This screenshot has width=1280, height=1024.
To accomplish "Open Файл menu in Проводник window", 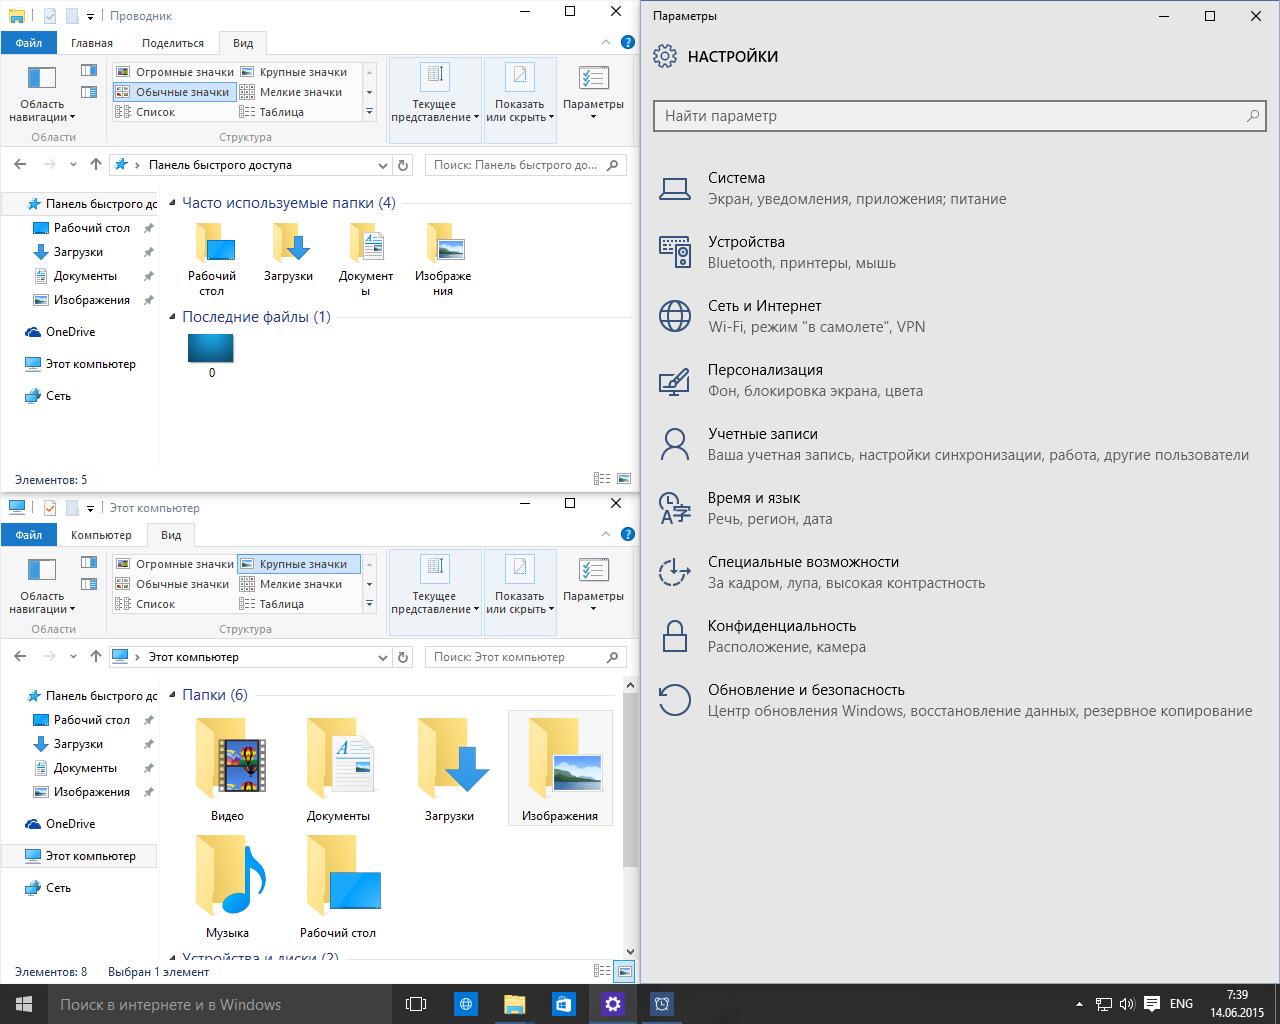I will (x=29, y=43).
